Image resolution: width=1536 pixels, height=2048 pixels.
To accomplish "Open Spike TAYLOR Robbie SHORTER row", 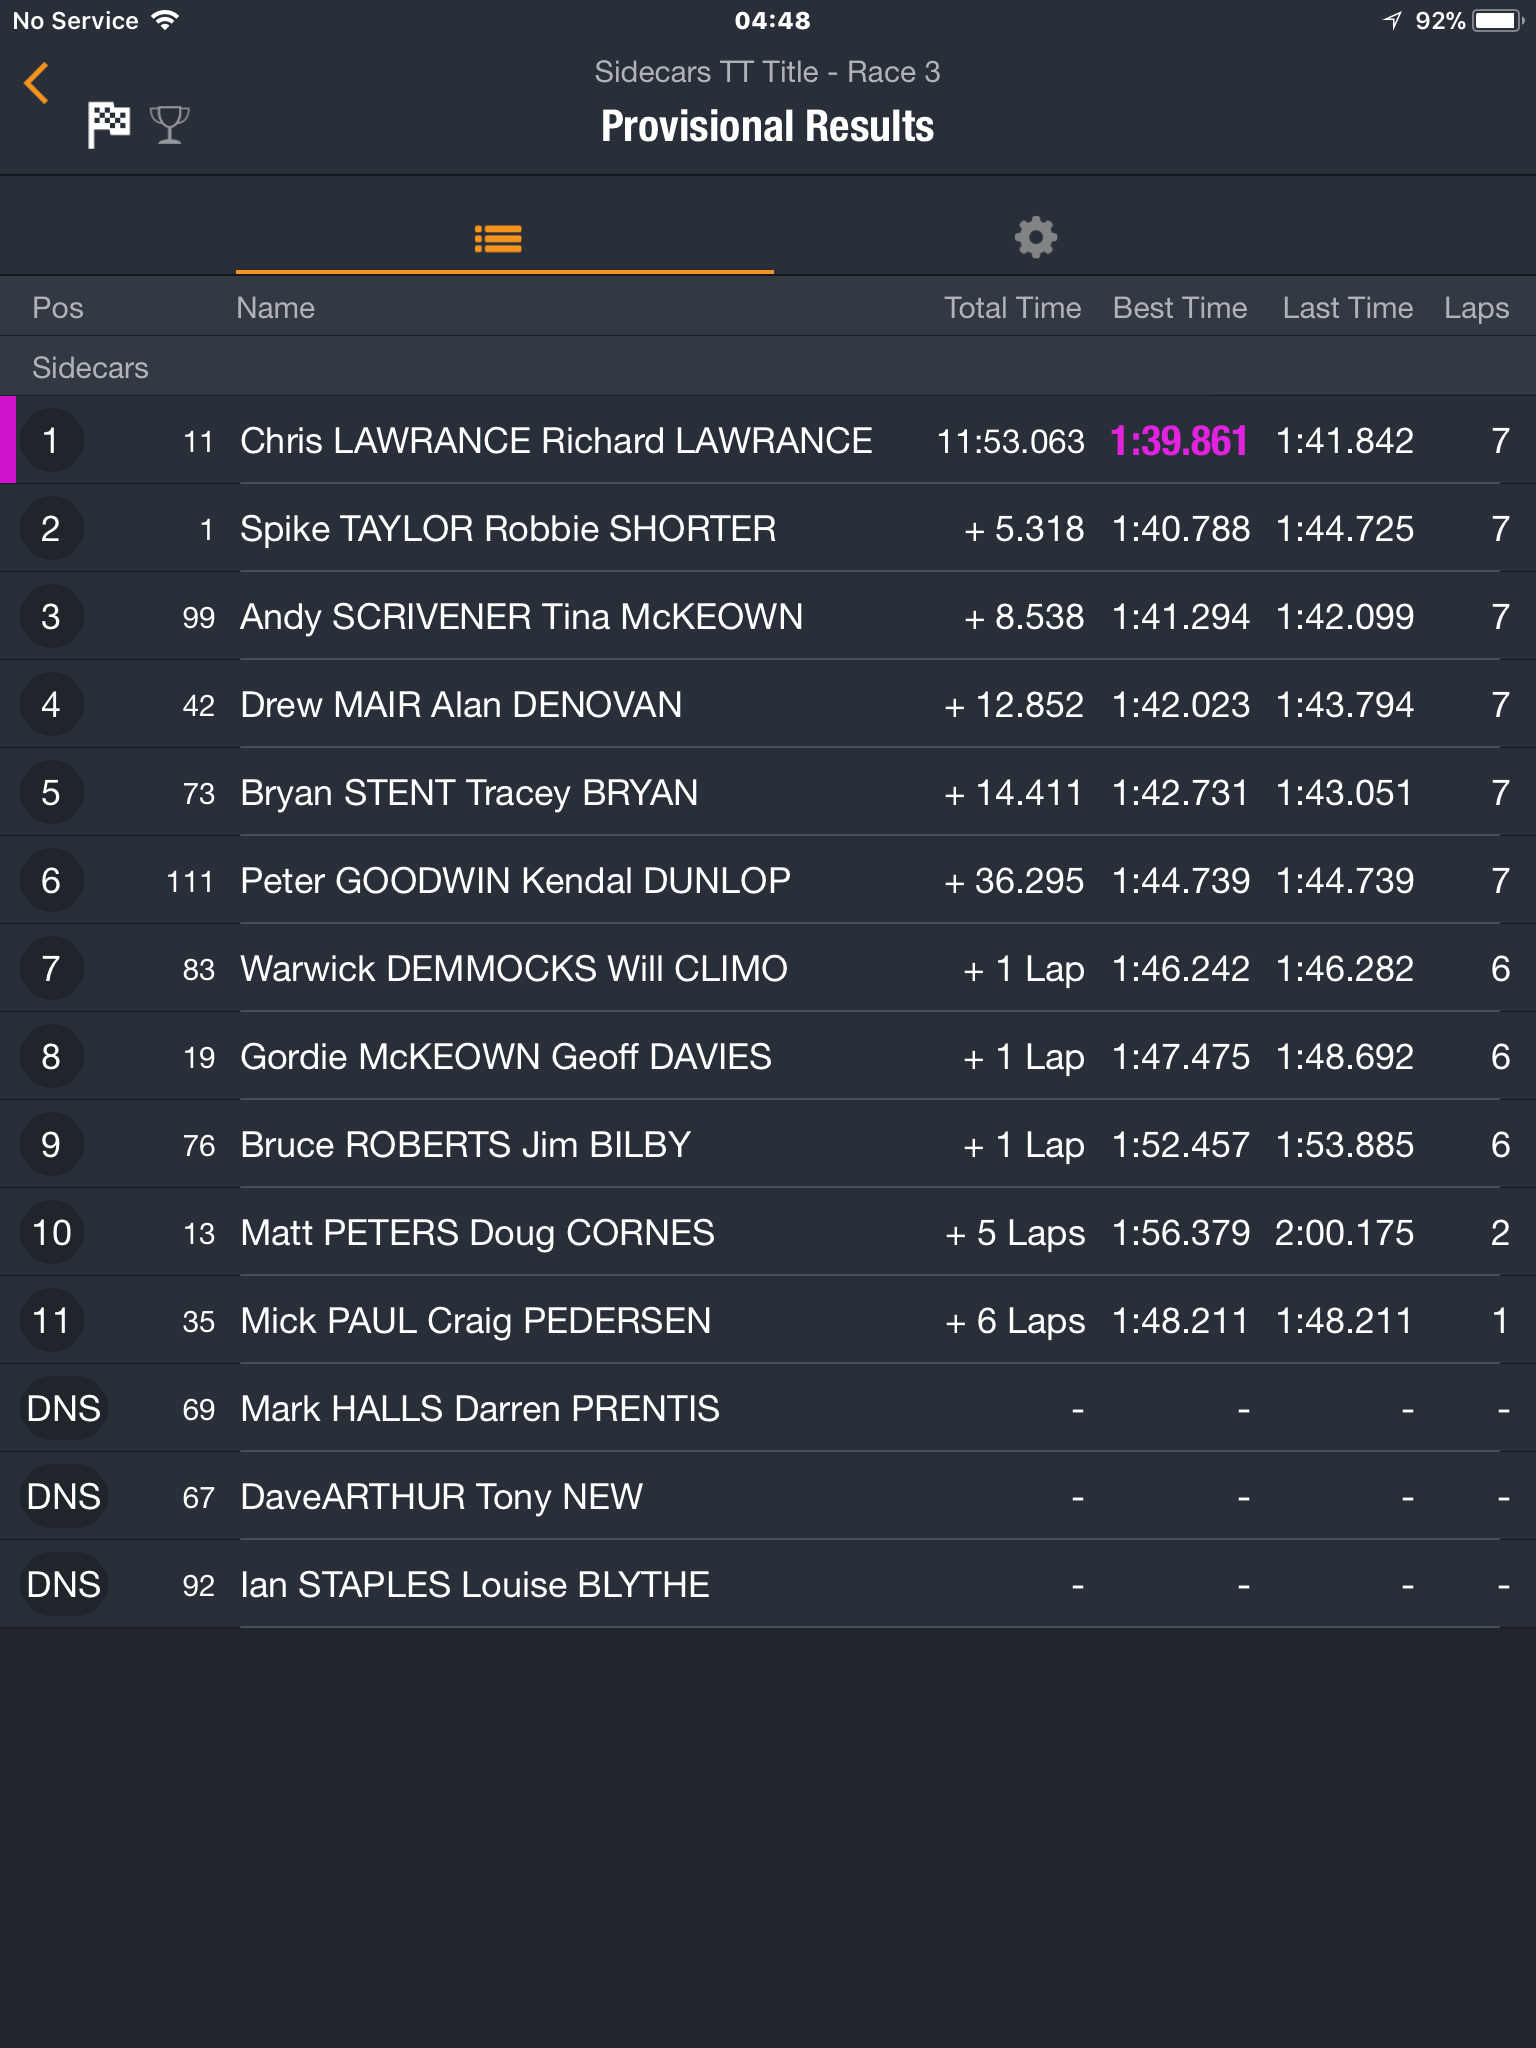I will (x=768, y=529).
